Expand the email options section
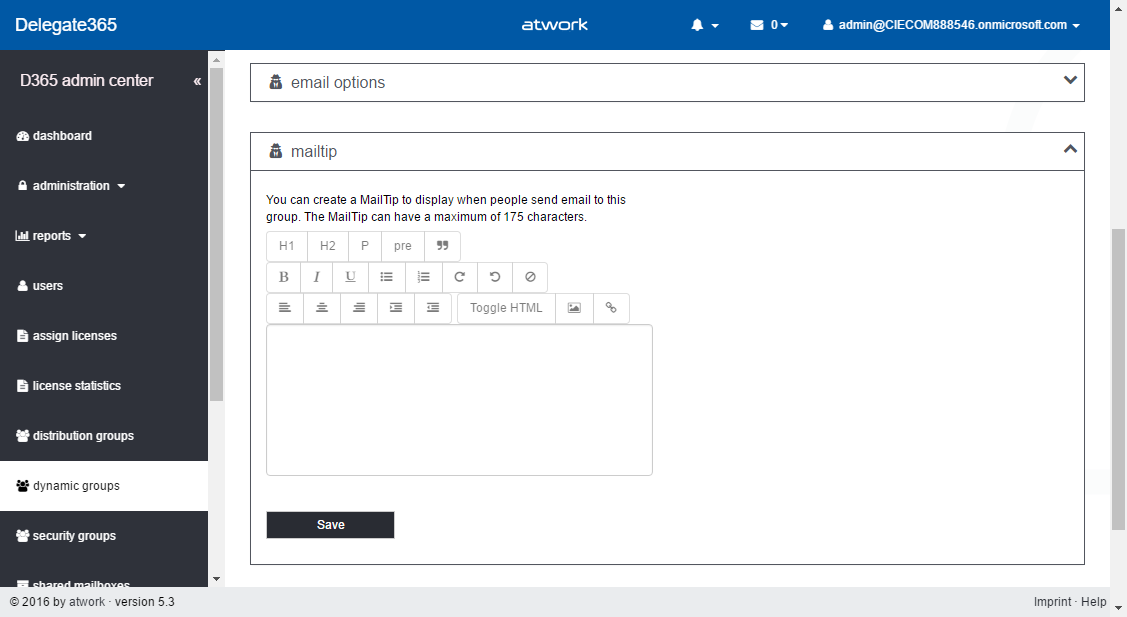This screenshot has height=617, width=1127. click(1070, 81)
